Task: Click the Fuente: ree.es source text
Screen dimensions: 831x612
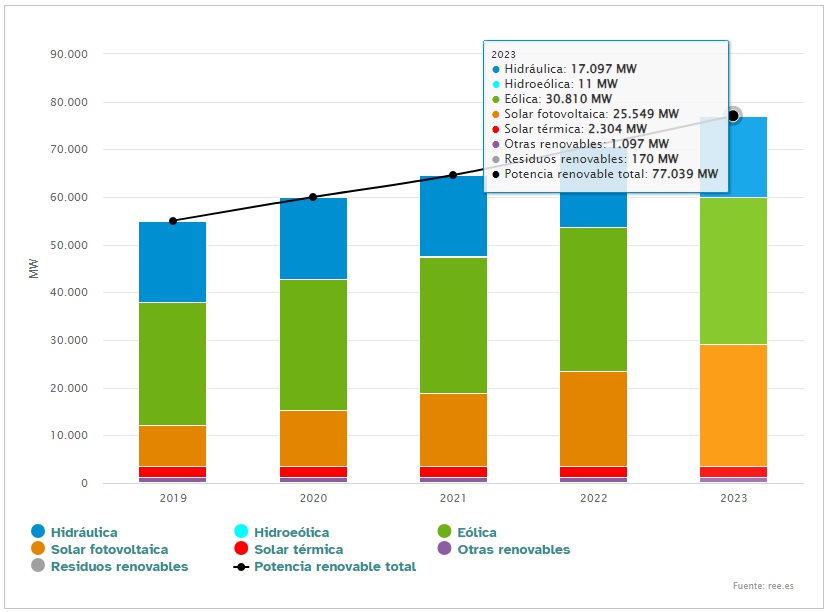Action: tap(763, 586)
